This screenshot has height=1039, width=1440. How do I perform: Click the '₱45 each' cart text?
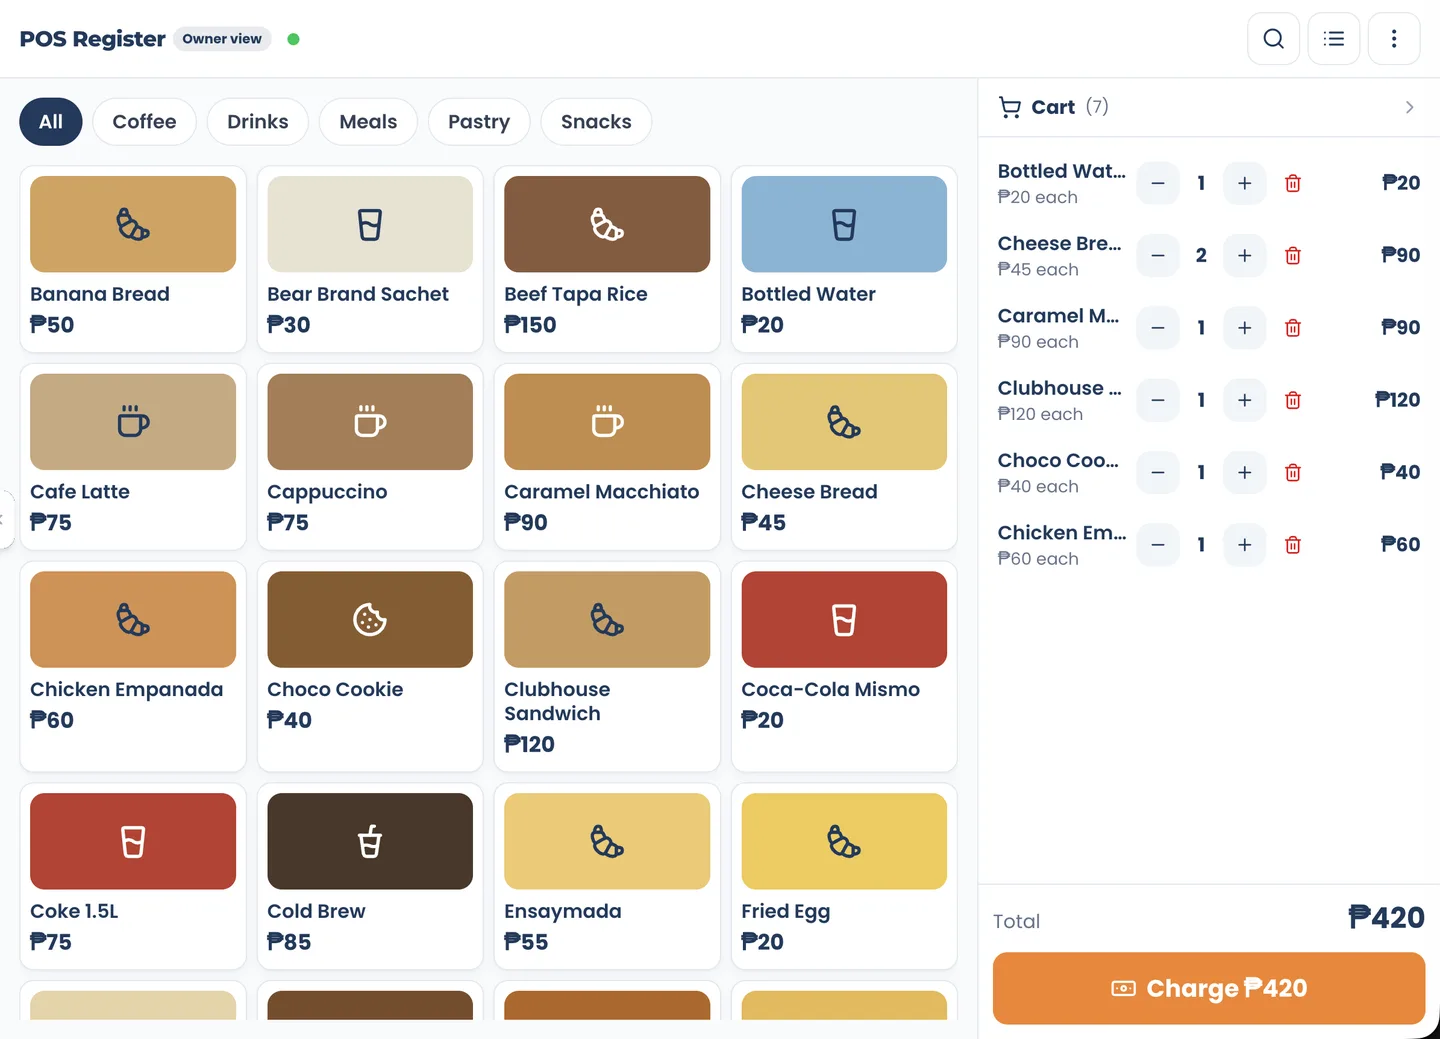[x=1038, y=269]
